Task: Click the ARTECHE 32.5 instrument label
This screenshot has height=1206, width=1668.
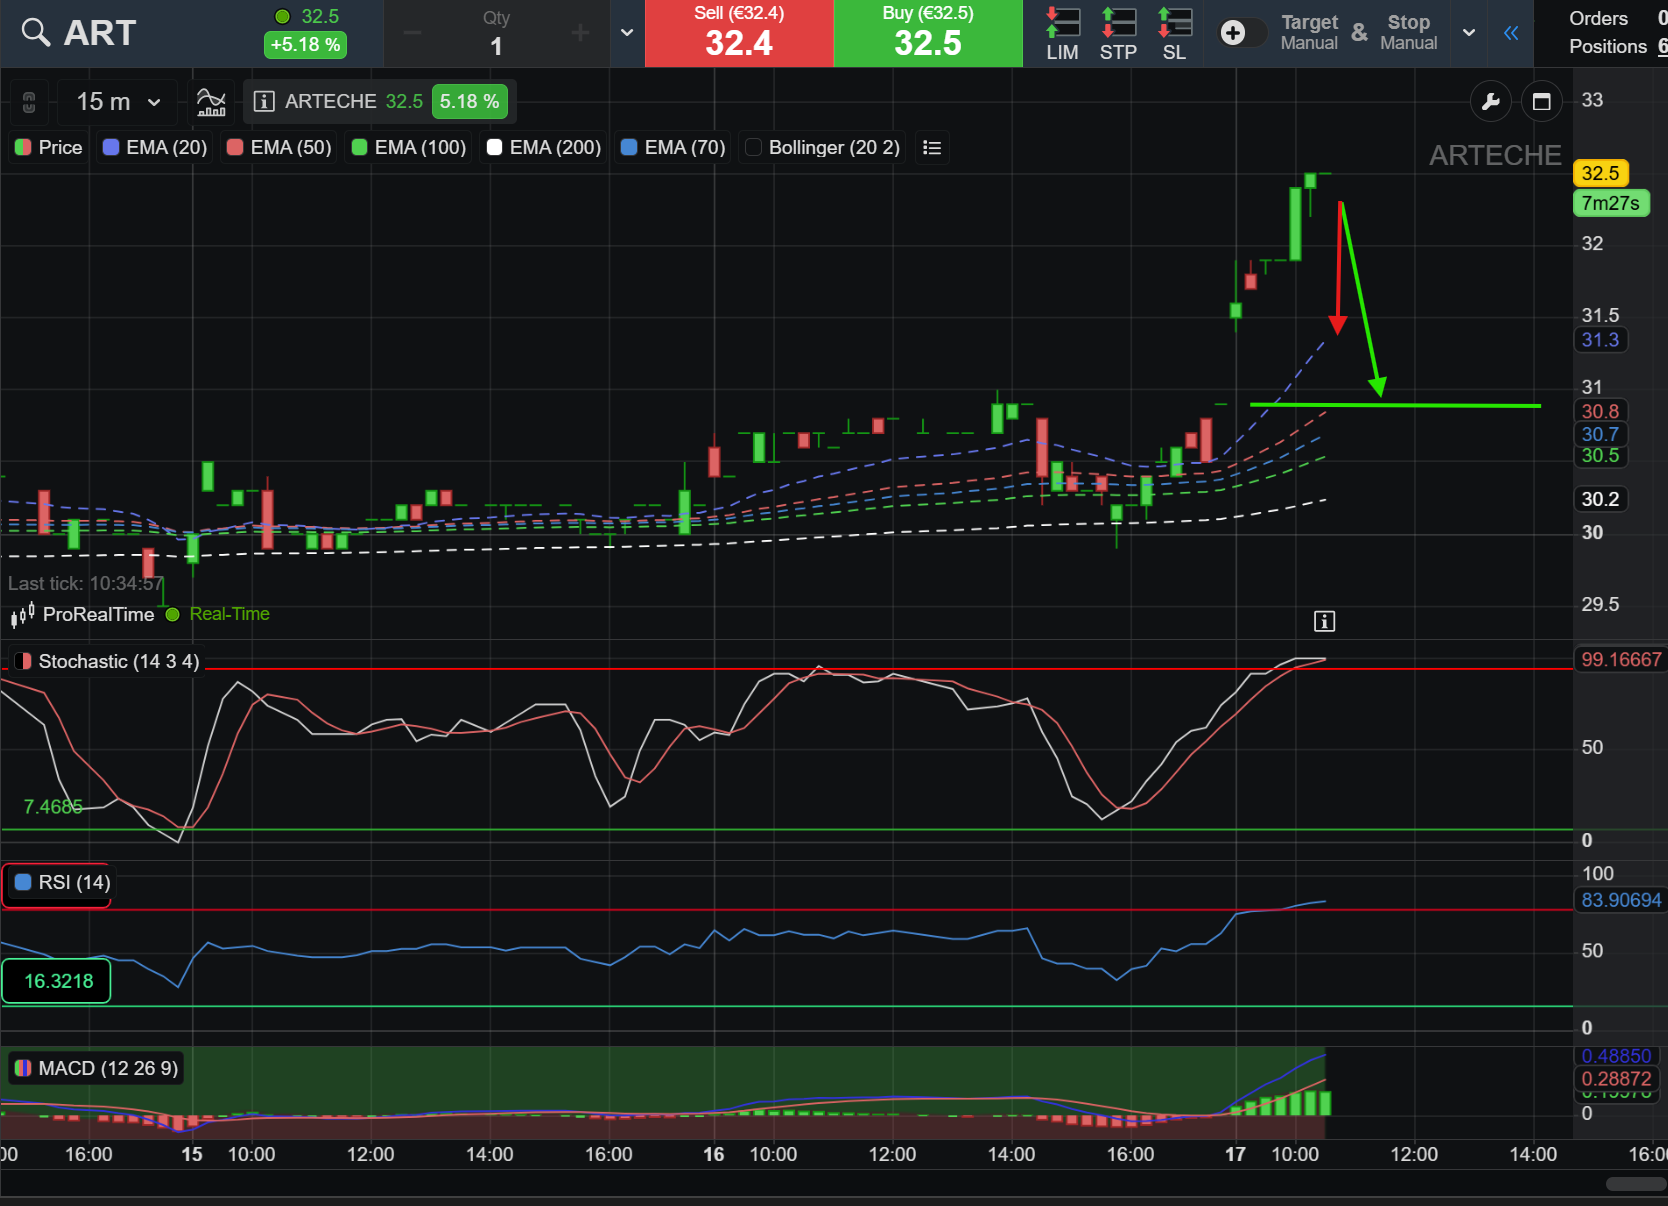Action: point(353,101)
